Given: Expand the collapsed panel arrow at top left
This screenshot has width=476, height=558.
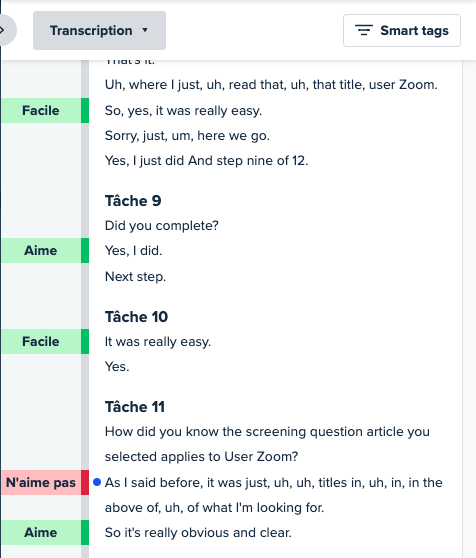Looking at the screenshot, I should click(x=5, y=30).
